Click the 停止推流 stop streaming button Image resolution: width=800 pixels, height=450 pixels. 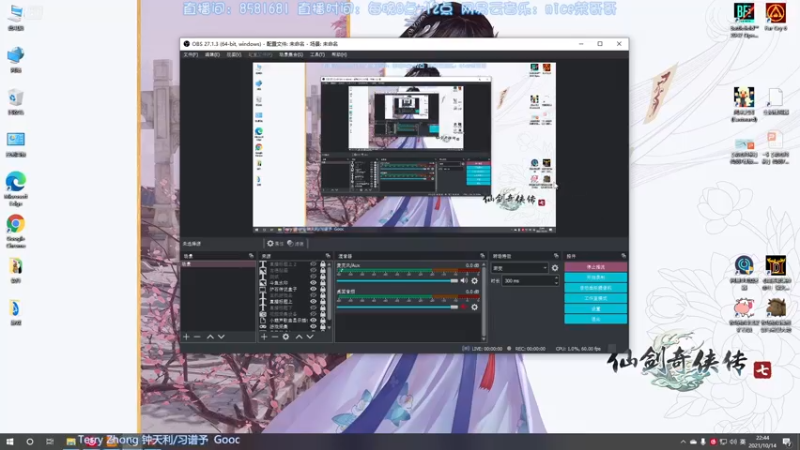(x=595, y=267)
